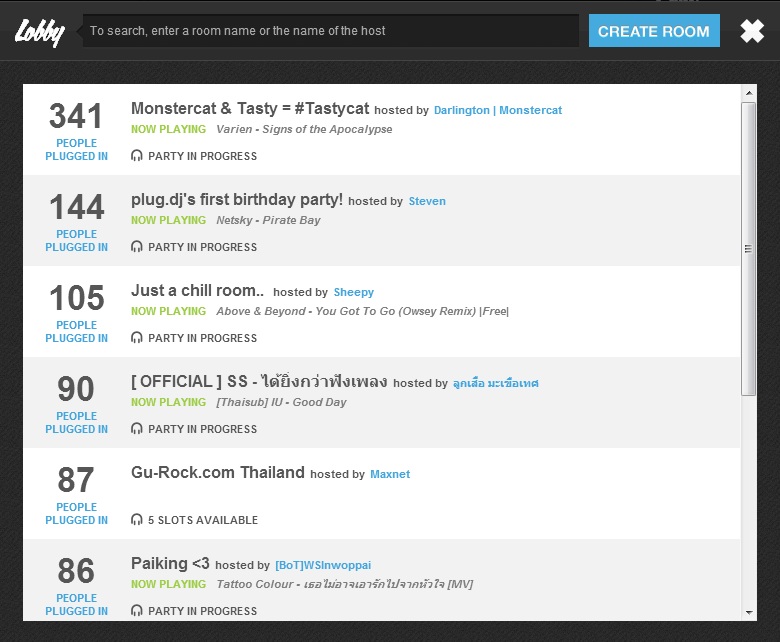The height and width of the screenshot is (642, 780).
Task: Open host profile Darlington | Monstercat
Action: tap(498, 110)
